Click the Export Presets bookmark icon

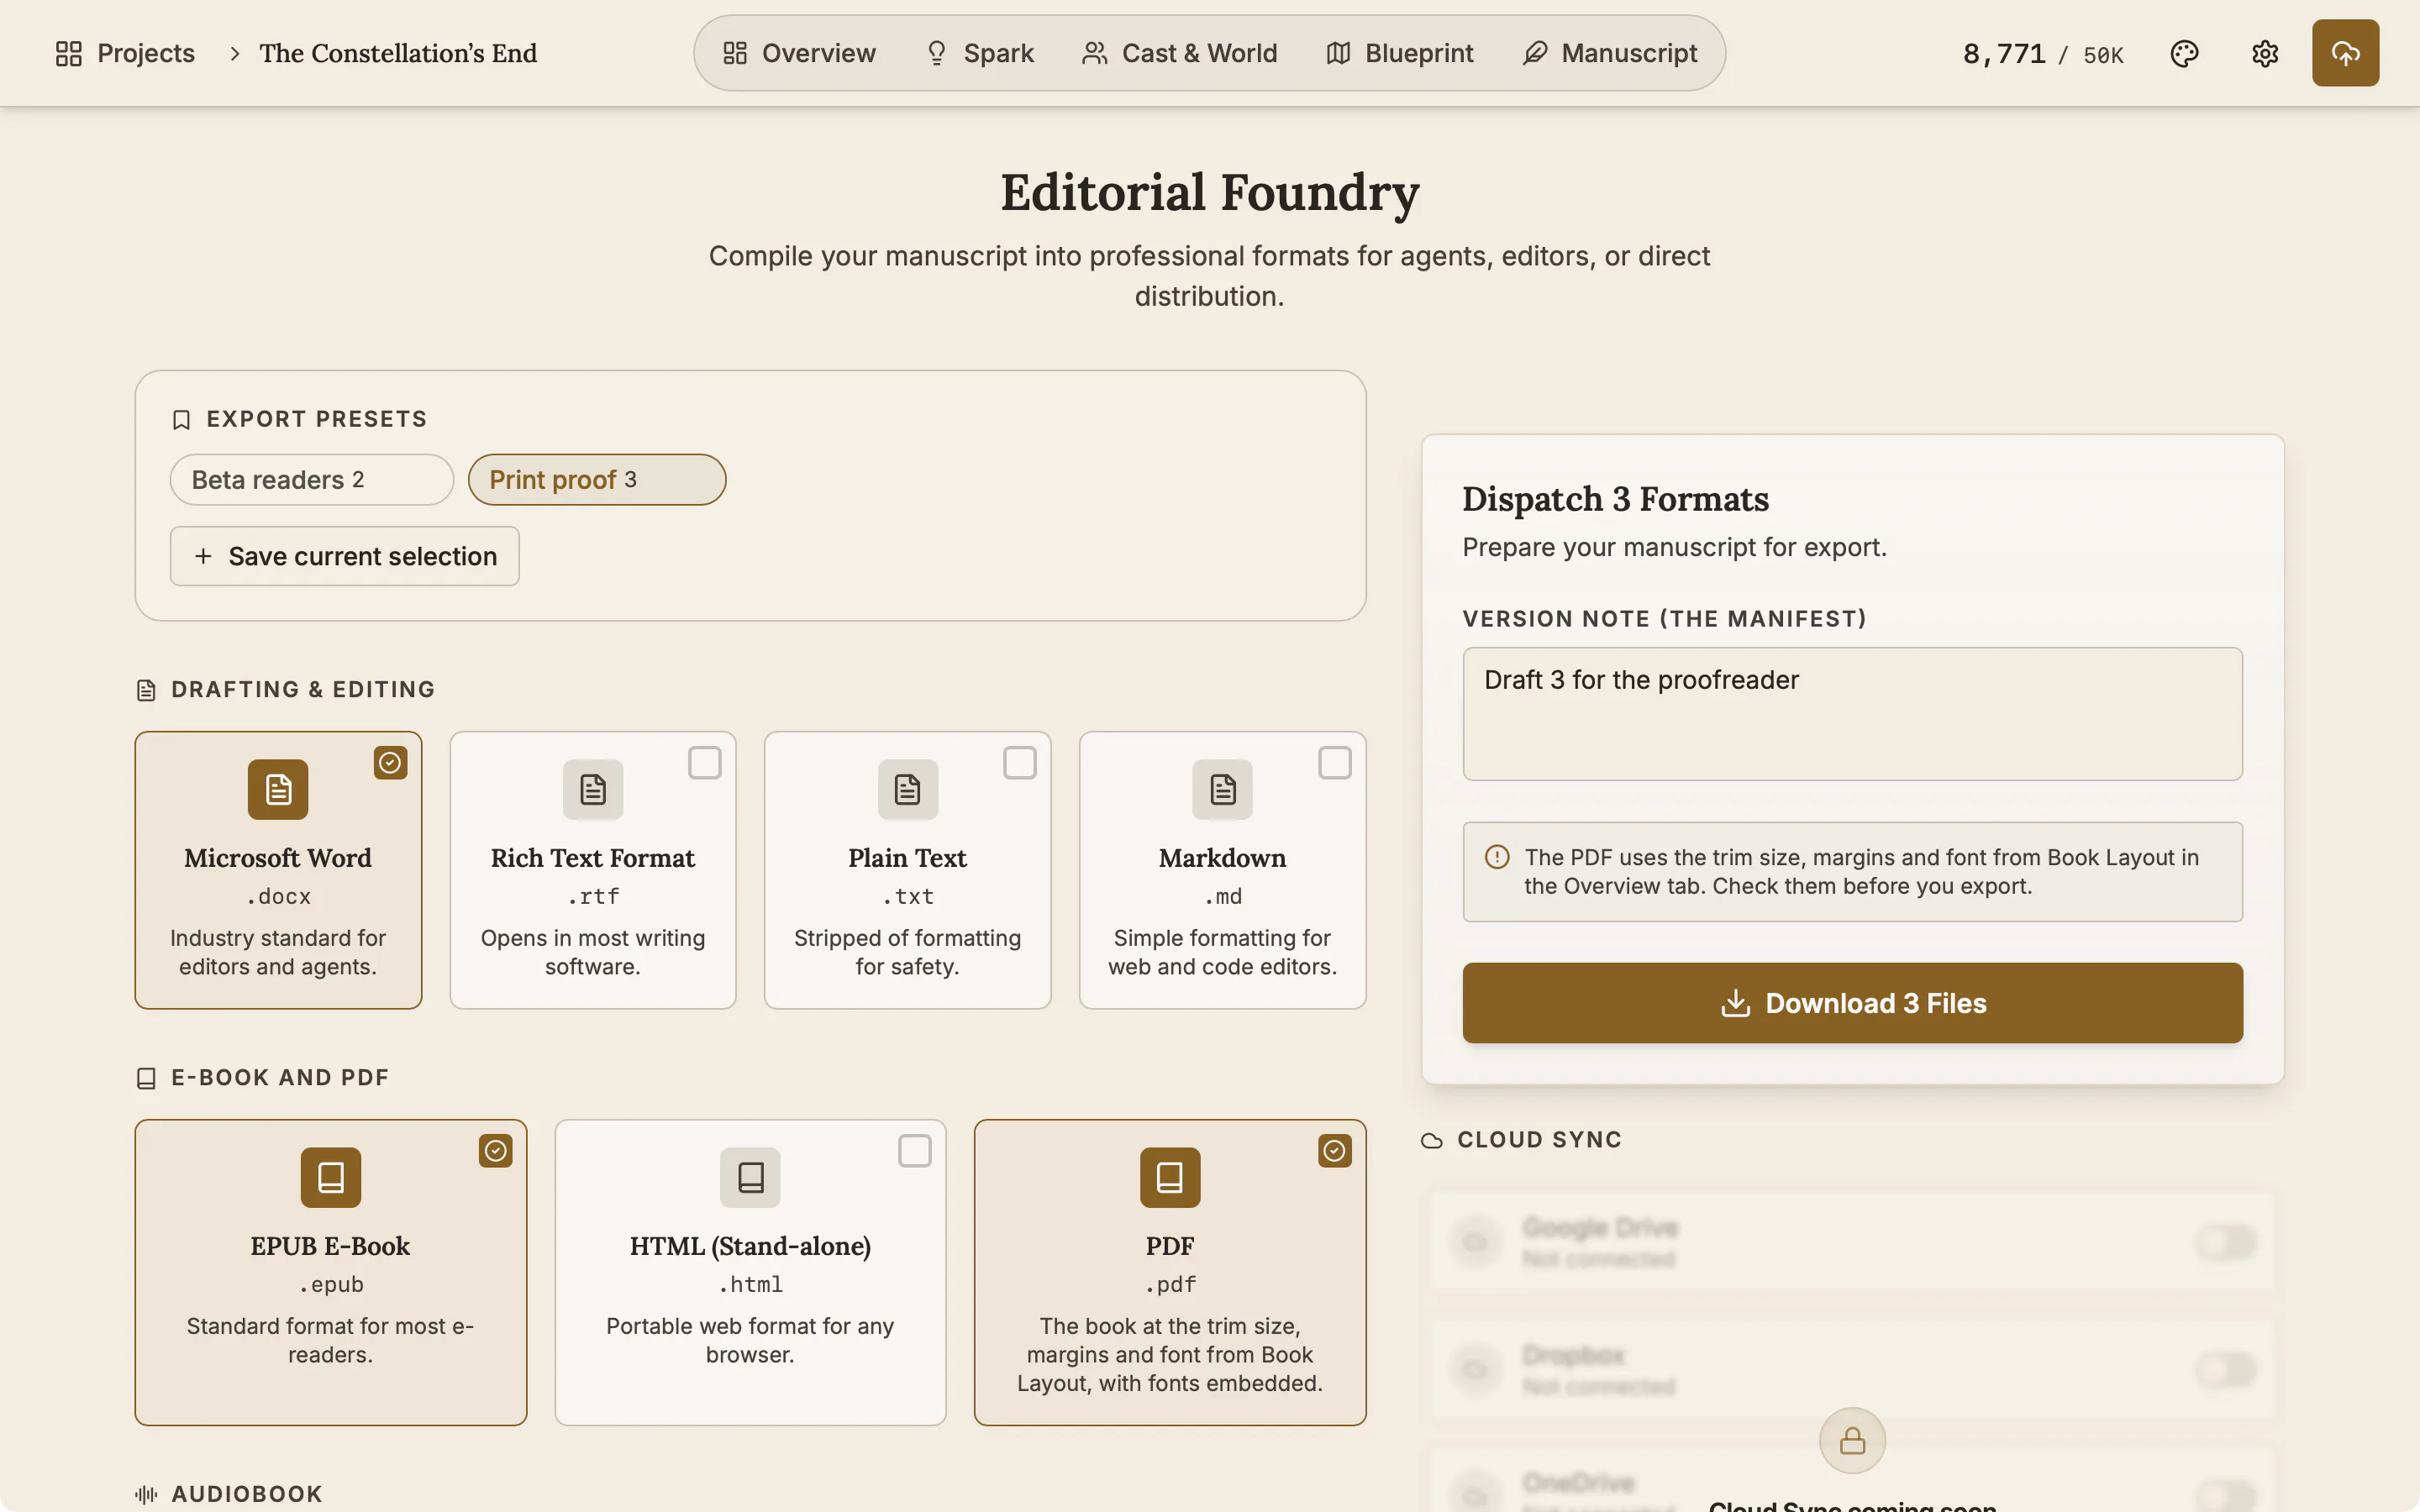coord(181,419)
